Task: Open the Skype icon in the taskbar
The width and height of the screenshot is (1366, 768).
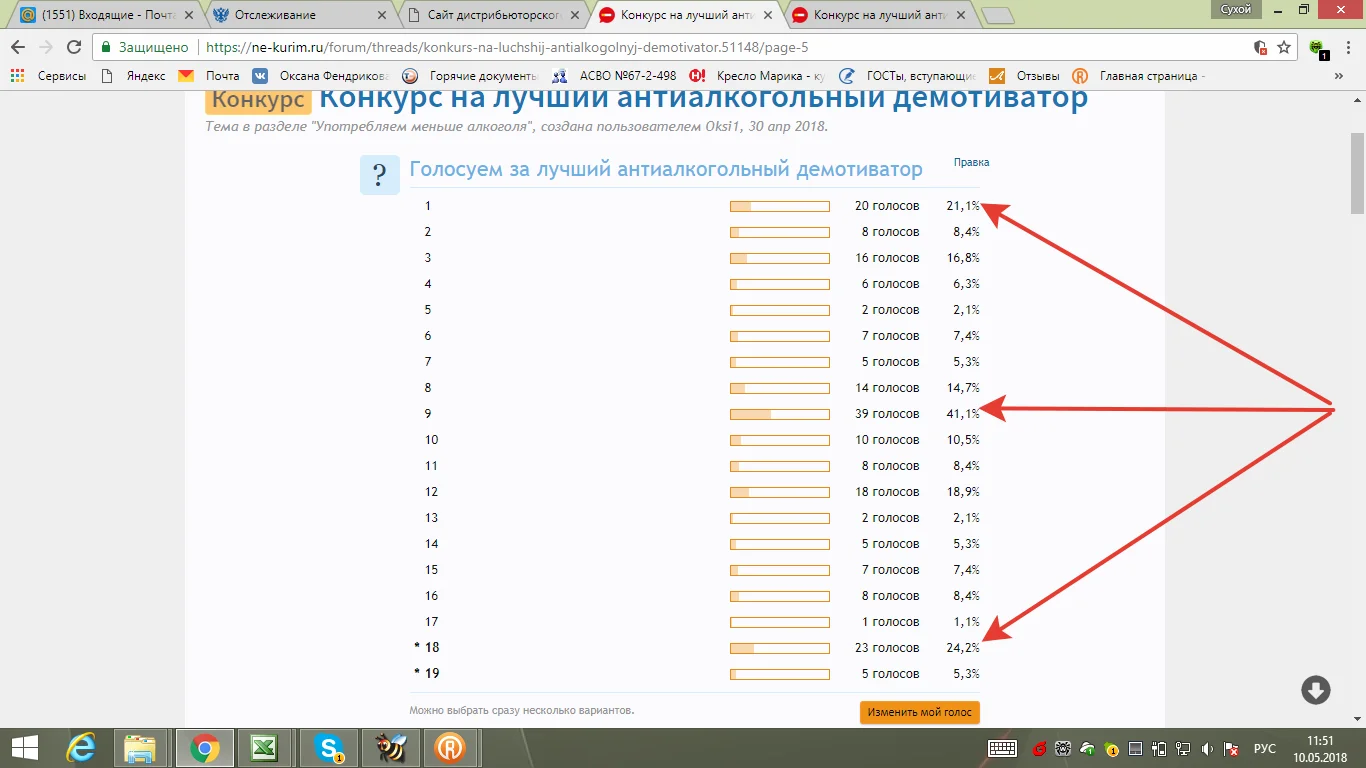Action: (329, 747)
